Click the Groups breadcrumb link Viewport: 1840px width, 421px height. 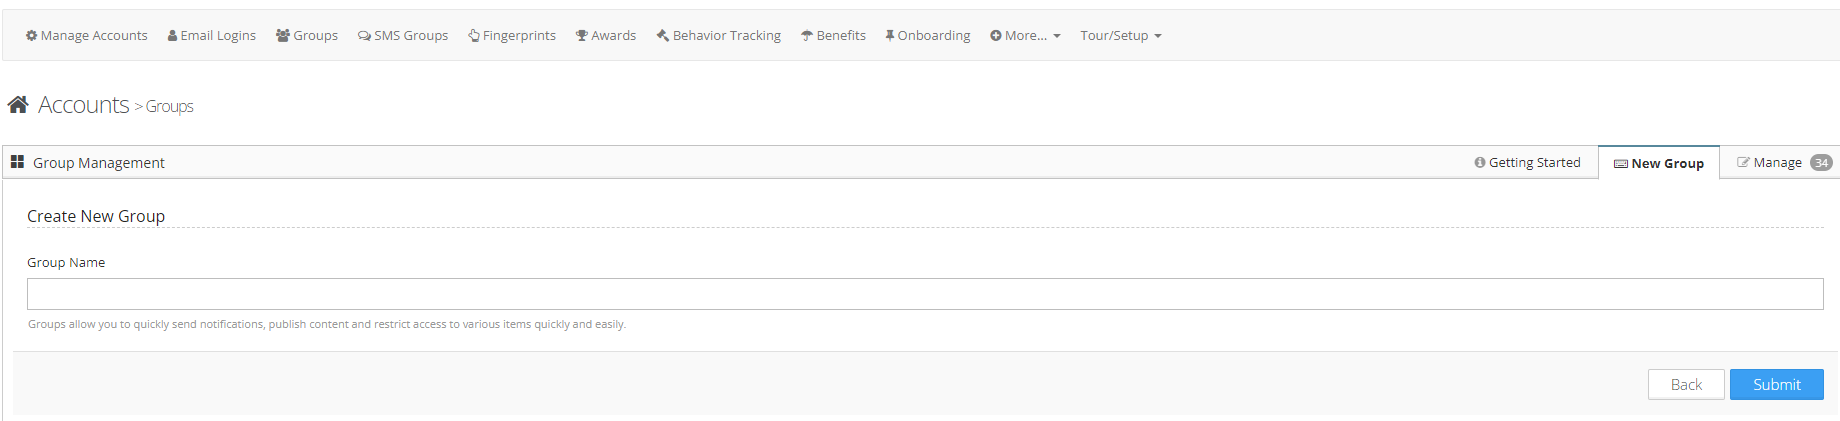[x=170, y=106]
